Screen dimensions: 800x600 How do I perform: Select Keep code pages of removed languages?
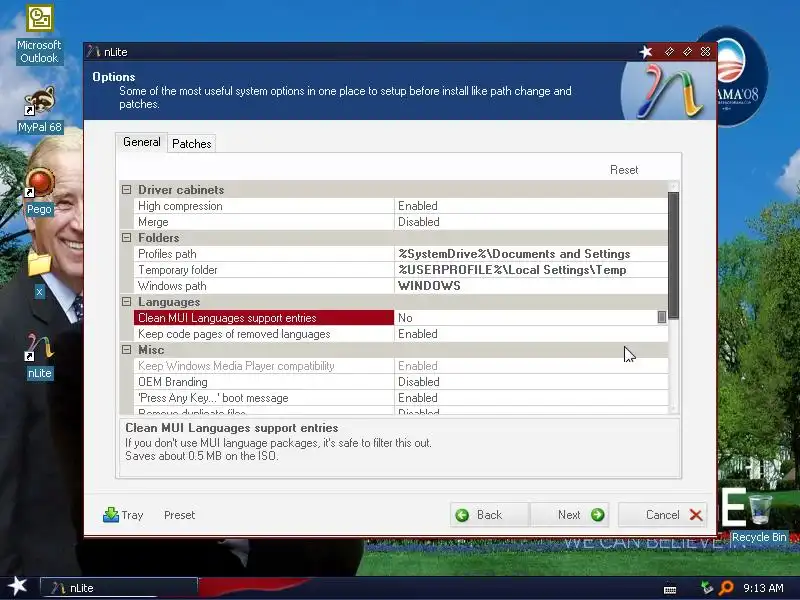click(x=264, y=334)
